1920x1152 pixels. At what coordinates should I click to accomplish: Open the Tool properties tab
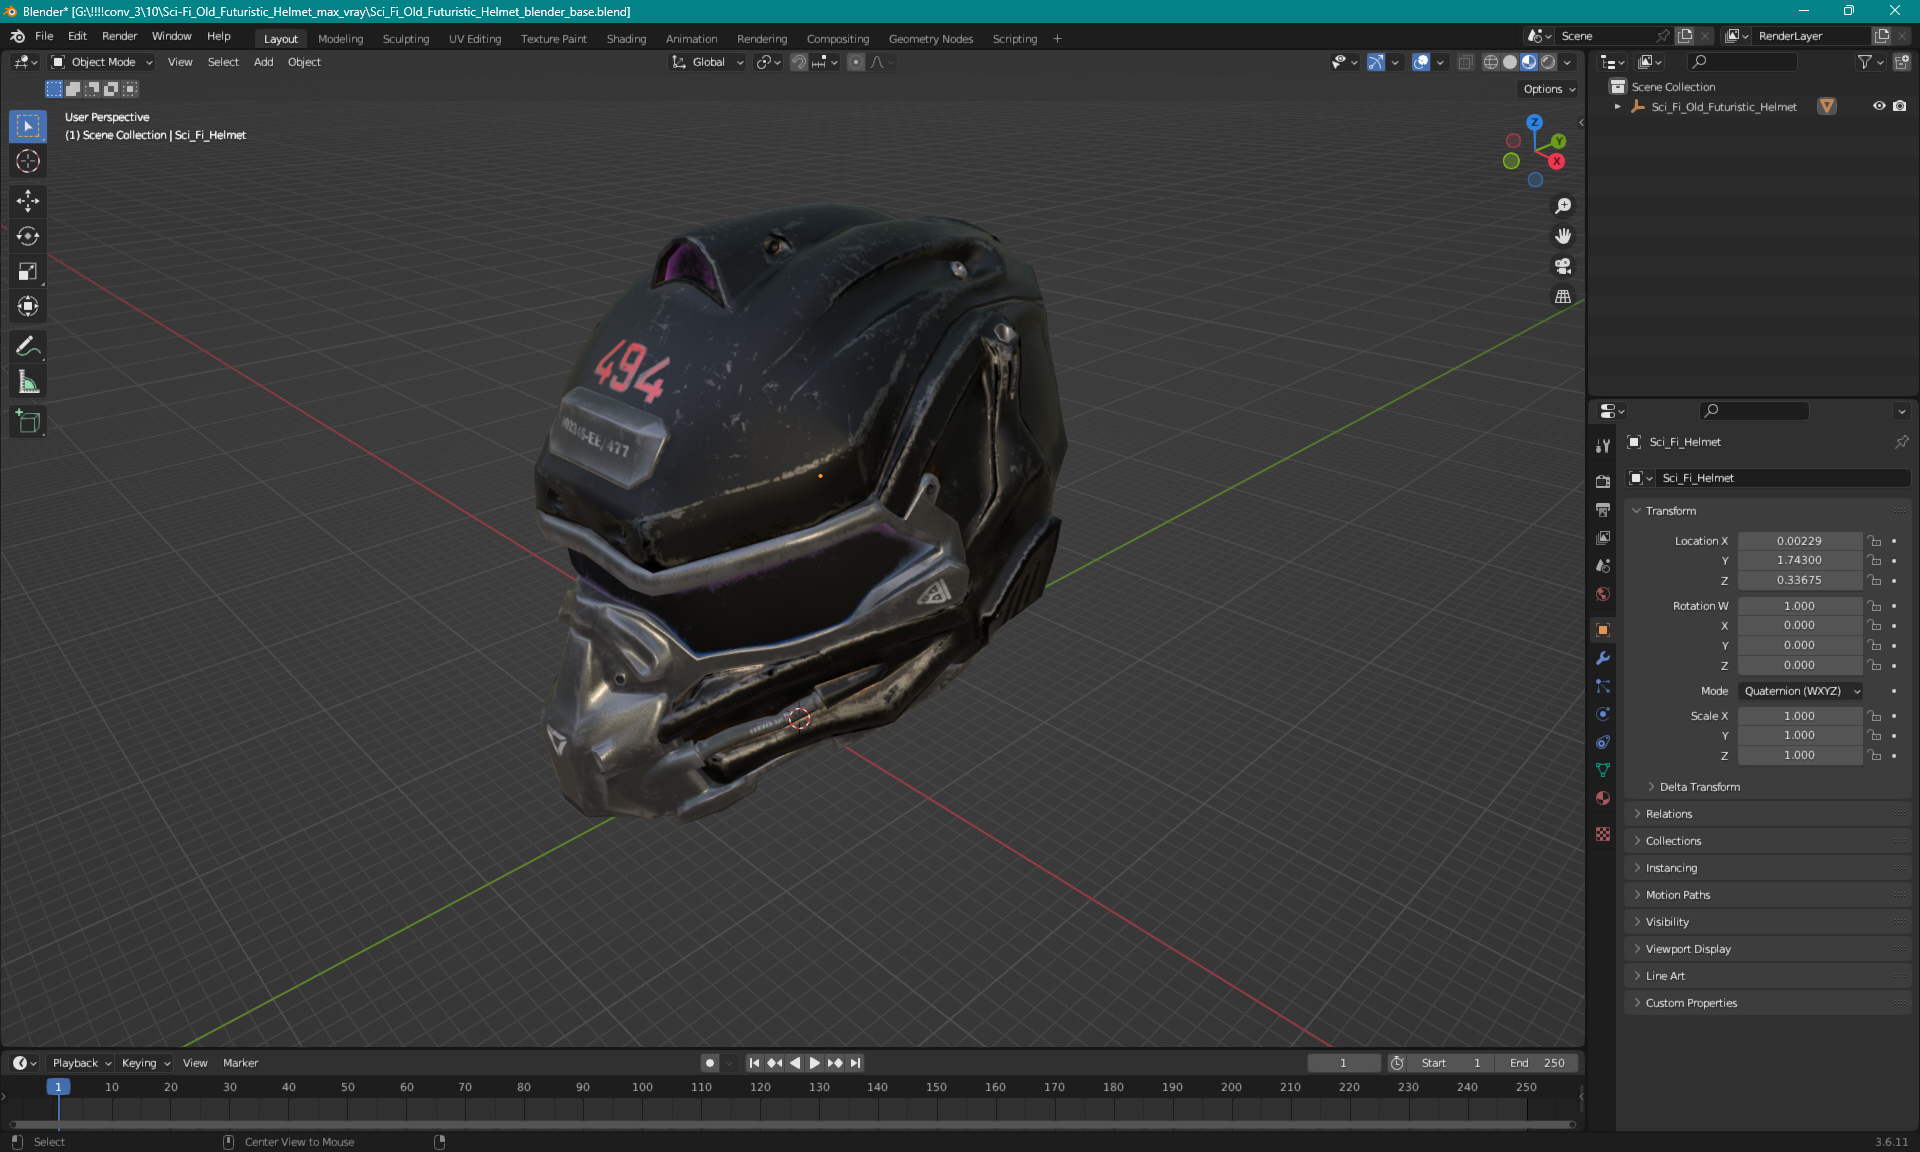1603,446
